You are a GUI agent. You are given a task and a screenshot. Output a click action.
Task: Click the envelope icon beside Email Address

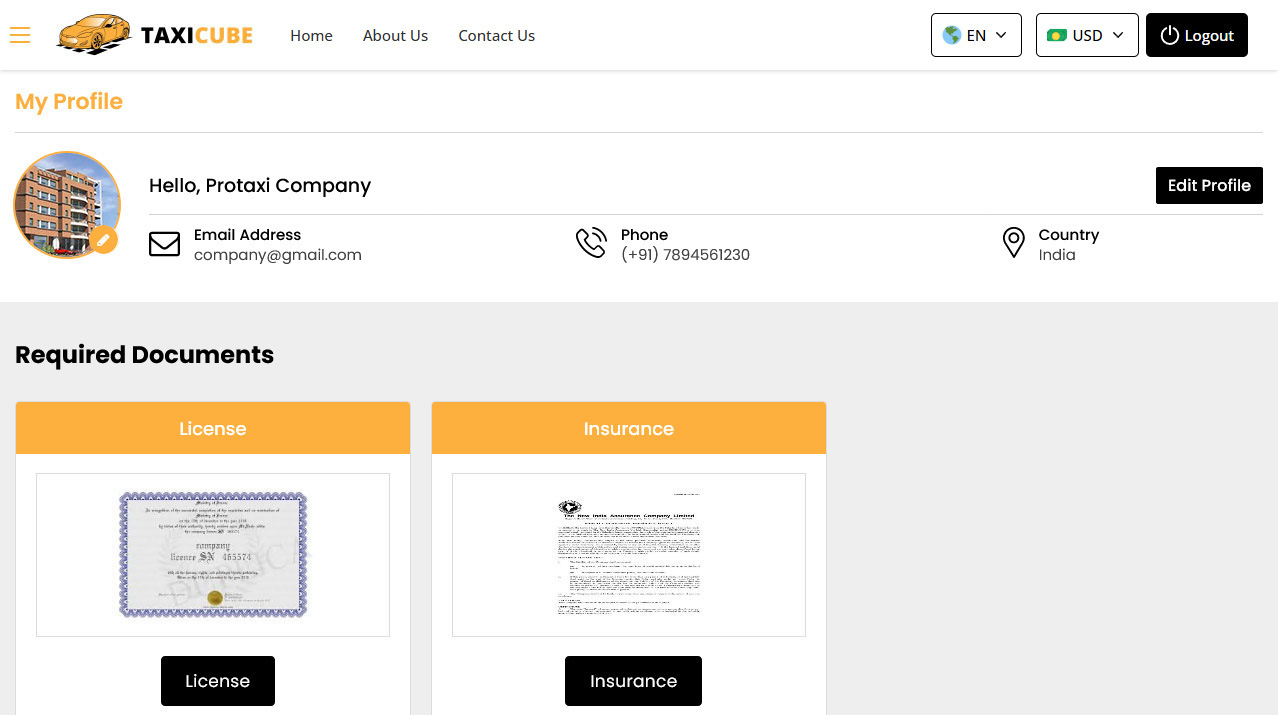click(x=165, y=243)
